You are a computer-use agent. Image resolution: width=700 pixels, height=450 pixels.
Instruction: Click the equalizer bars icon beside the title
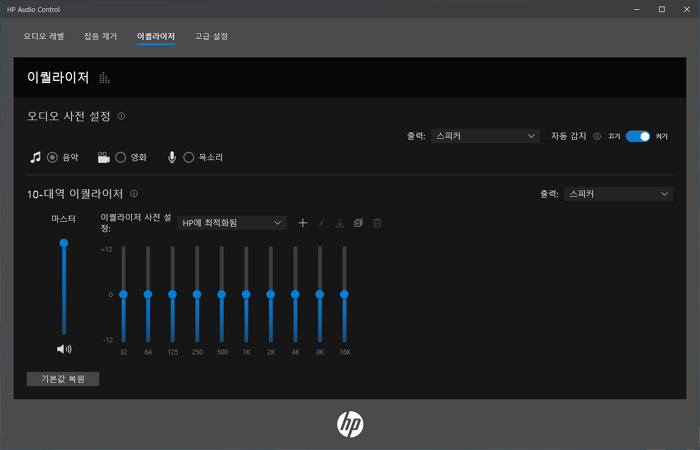tap(104, 78)
